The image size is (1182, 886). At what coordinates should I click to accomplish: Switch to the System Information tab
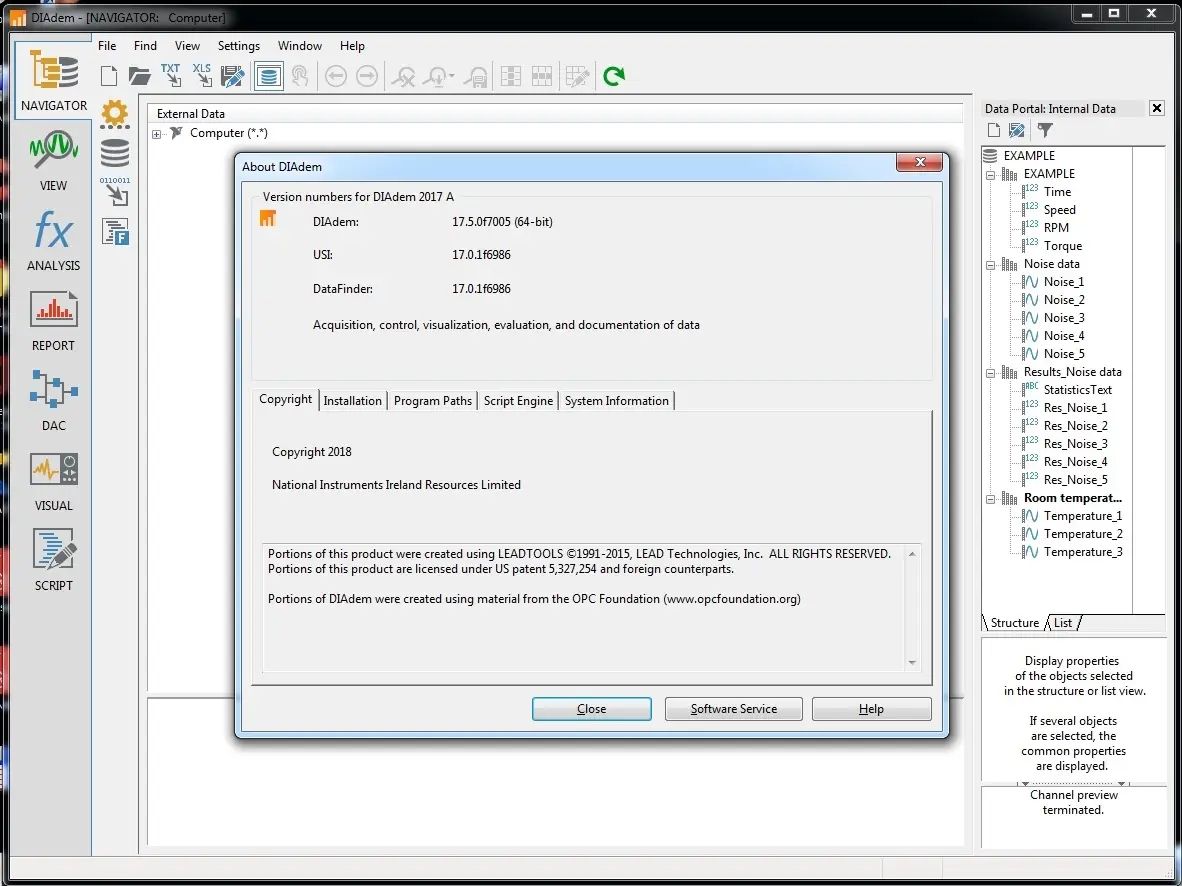coord(617,401)
